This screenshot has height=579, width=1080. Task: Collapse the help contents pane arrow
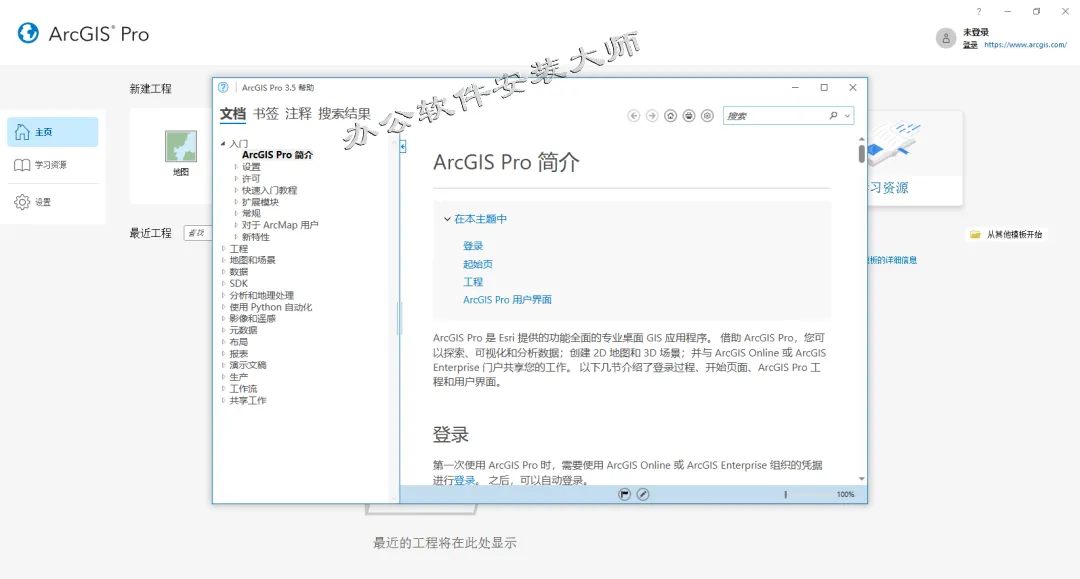pos(403,146)
